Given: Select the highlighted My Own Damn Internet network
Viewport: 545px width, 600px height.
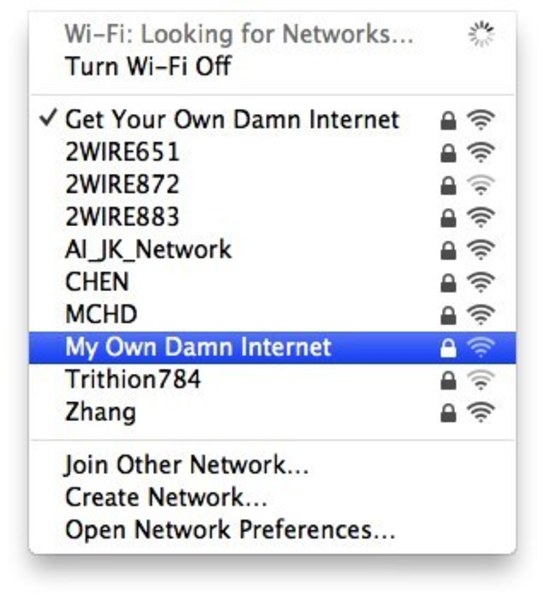Looking at the screenshot, I should tap(272, 347).
